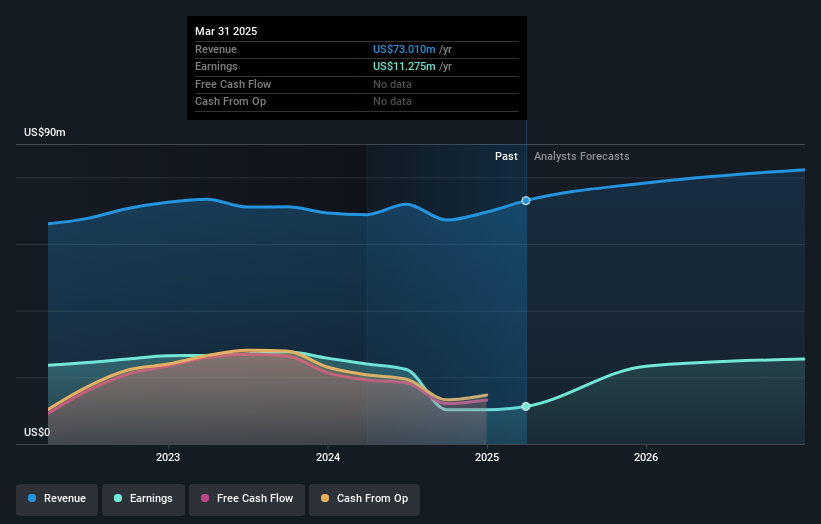Click the 2024 x-axis label
The width and height of the screenshot is (821, 524).
pyautogui.click(x=328, y=457)
